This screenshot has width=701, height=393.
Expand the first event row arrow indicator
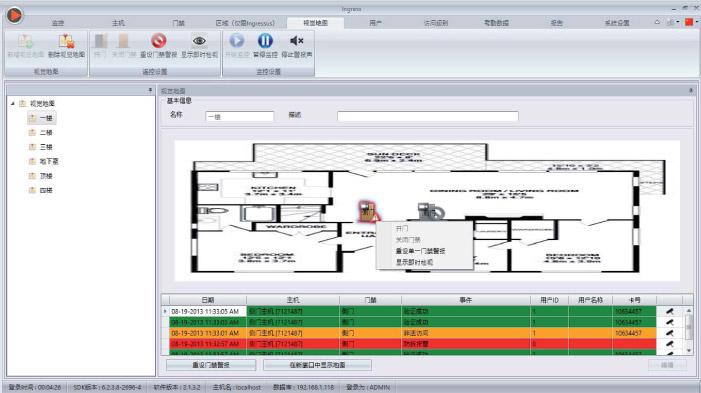tap(165, 311)
